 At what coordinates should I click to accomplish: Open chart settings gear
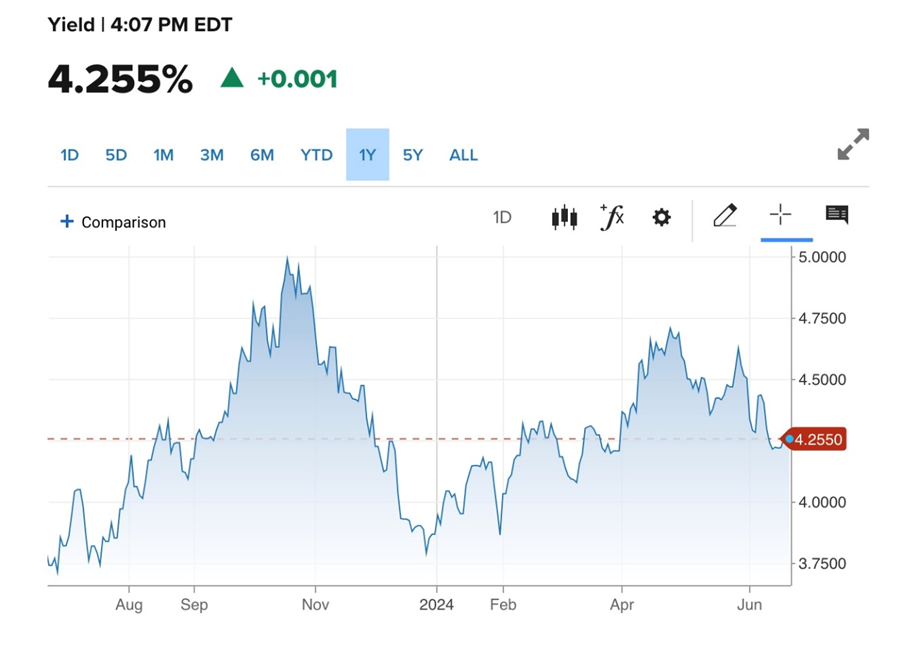click(661, 217)
